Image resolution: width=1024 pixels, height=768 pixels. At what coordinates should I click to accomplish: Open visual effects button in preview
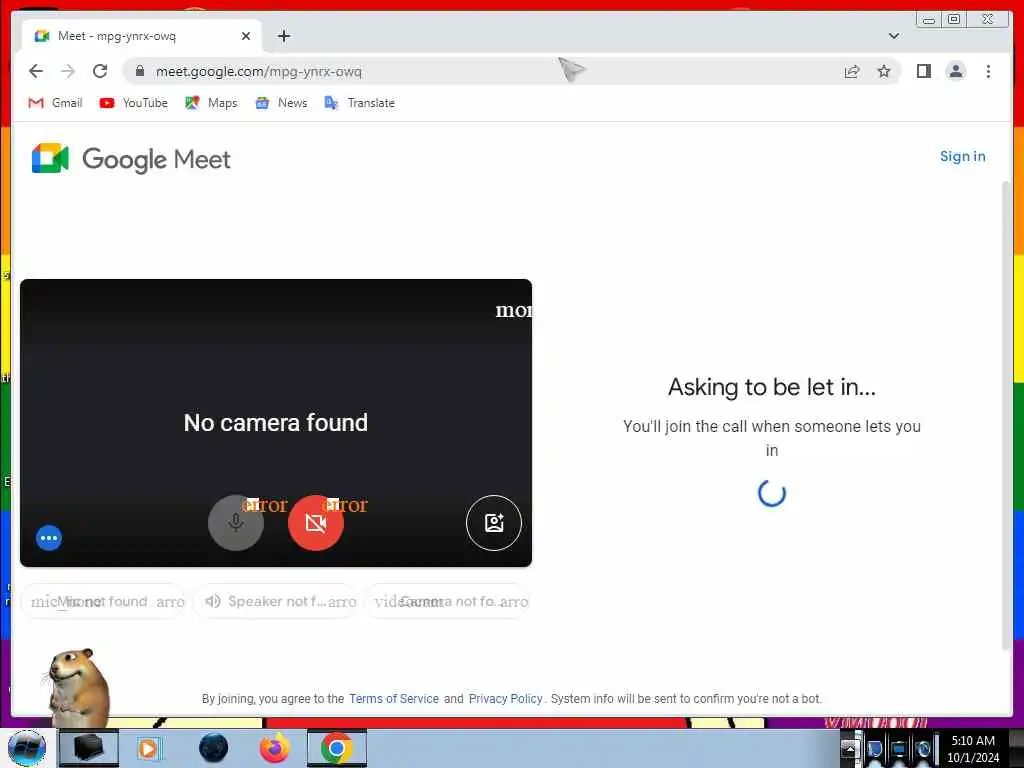tap(494, 522)
